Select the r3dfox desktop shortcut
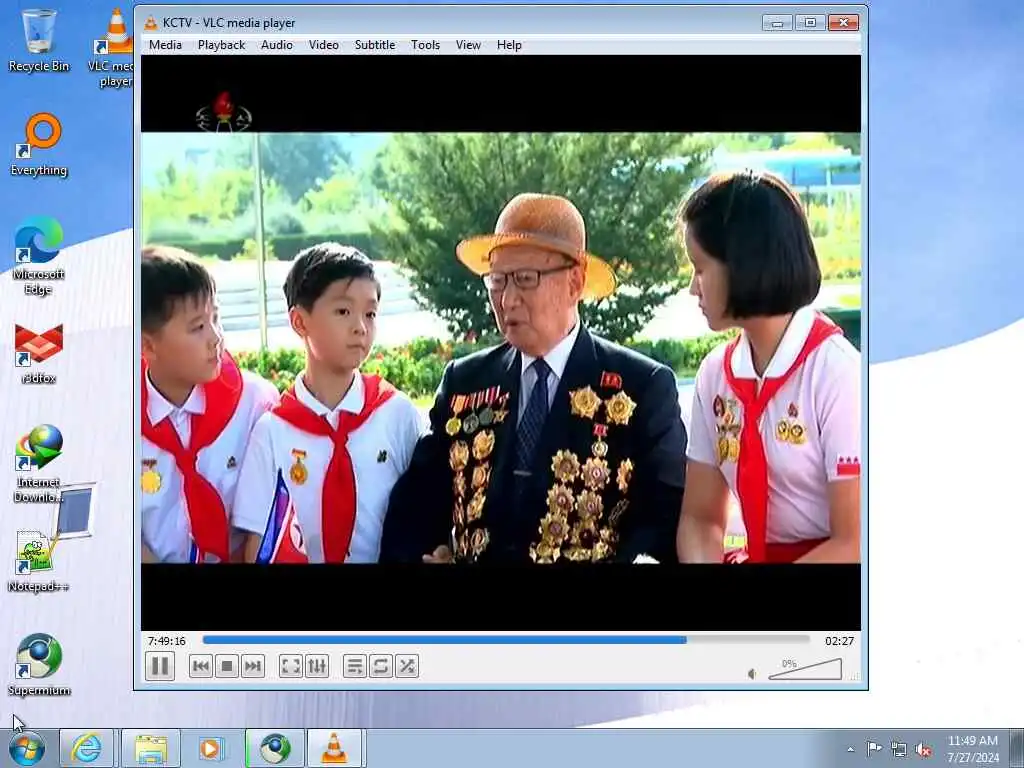Viewport: 1024px width, 768px height. [39, 353]
